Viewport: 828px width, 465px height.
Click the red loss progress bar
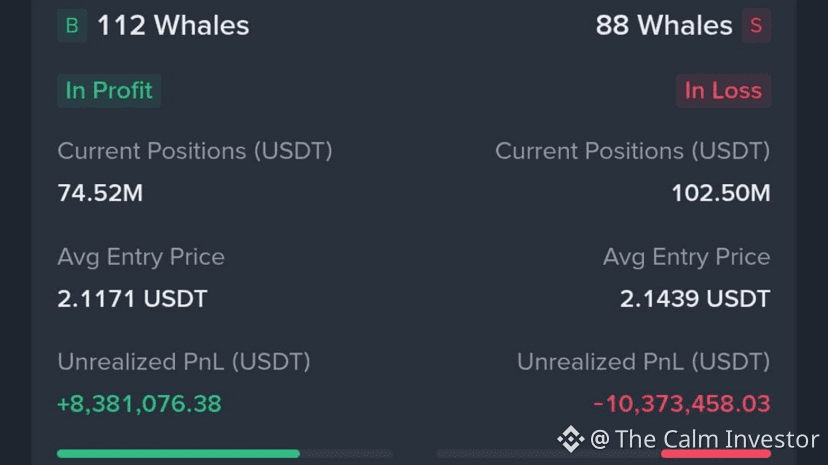(715, 453)
